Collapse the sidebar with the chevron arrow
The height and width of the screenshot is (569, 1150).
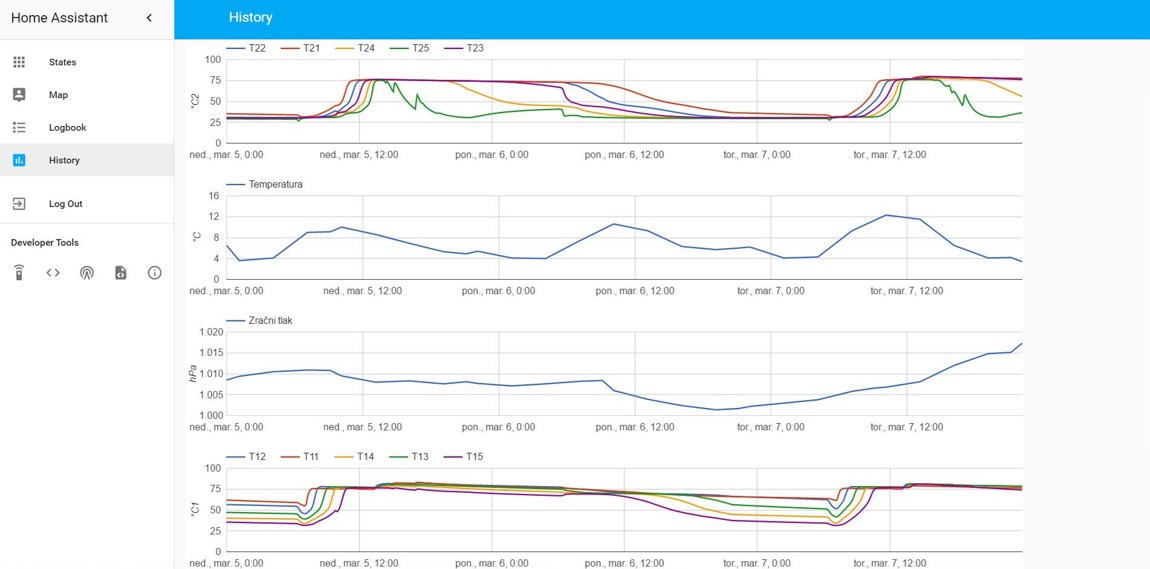point(149,18)
